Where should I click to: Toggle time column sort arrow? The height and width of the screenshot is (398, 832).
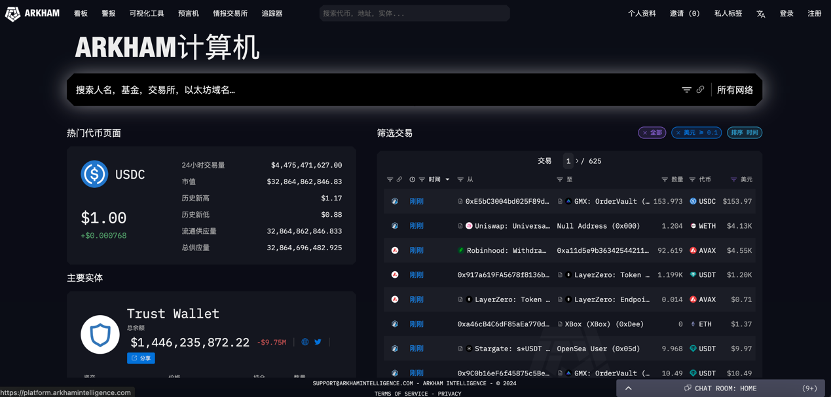pos(447,180)
